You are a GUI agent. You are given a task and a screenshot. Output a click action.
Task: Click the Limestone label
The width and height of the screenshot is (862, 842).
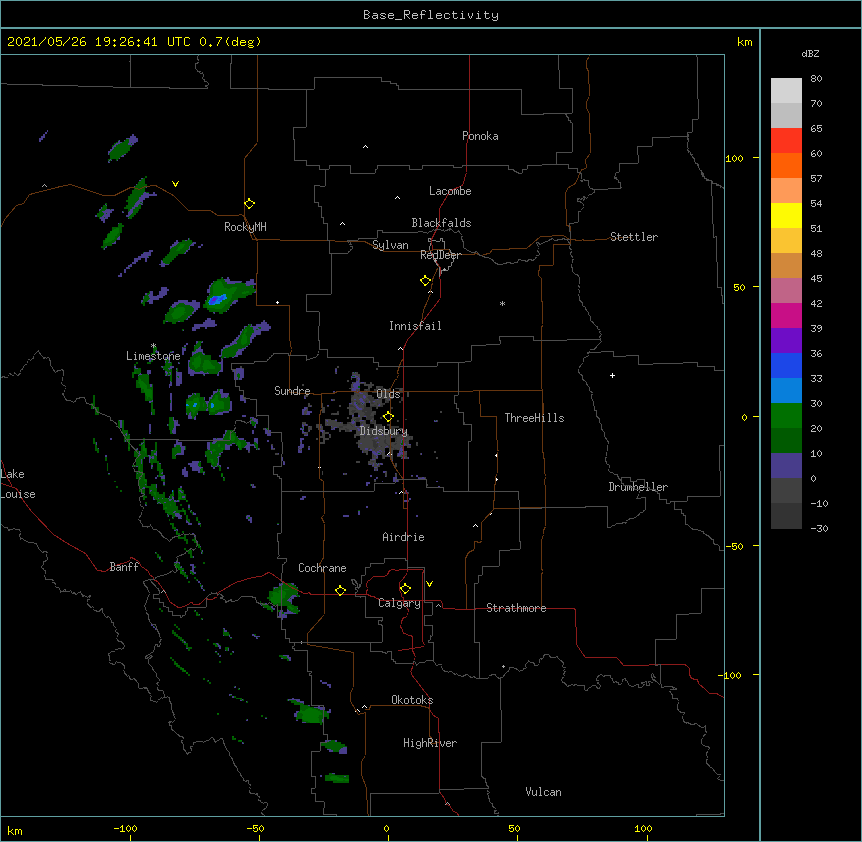(153, 356)
